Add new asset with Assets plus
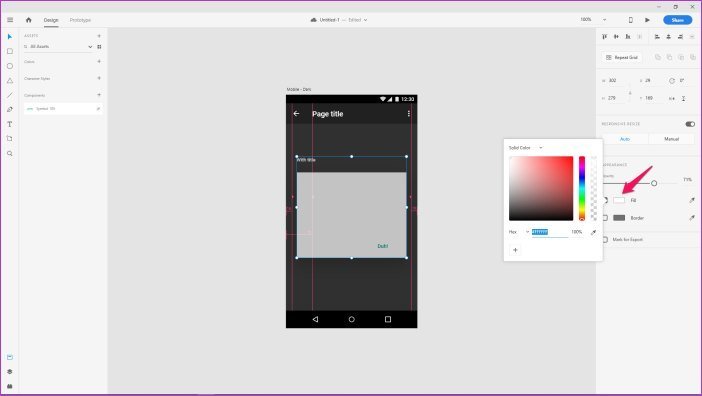The height and width of the screenshot is (396, 702). click(x=99, y=36)
